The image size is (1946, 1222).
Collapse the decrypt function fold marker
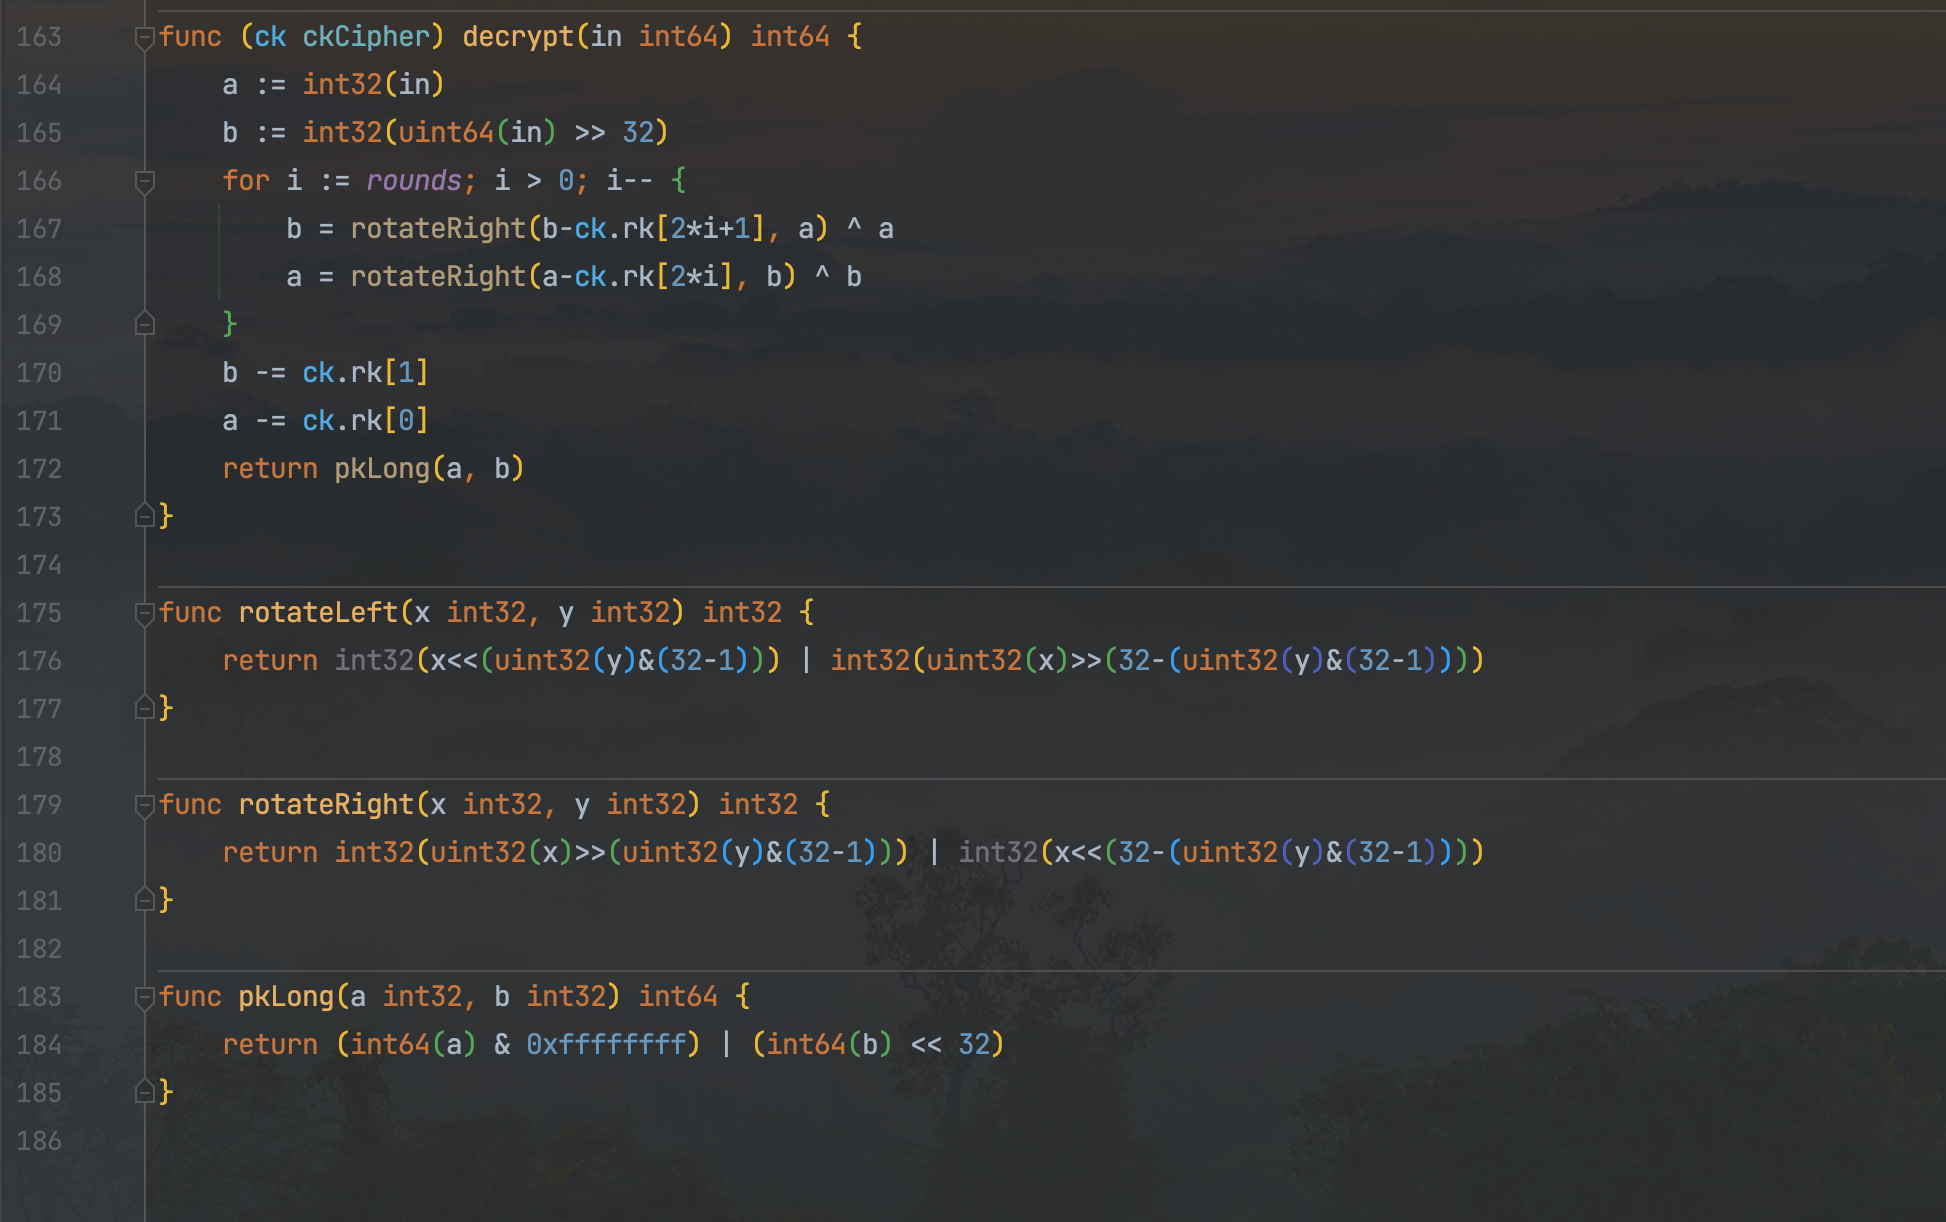[x=144, y=37]
